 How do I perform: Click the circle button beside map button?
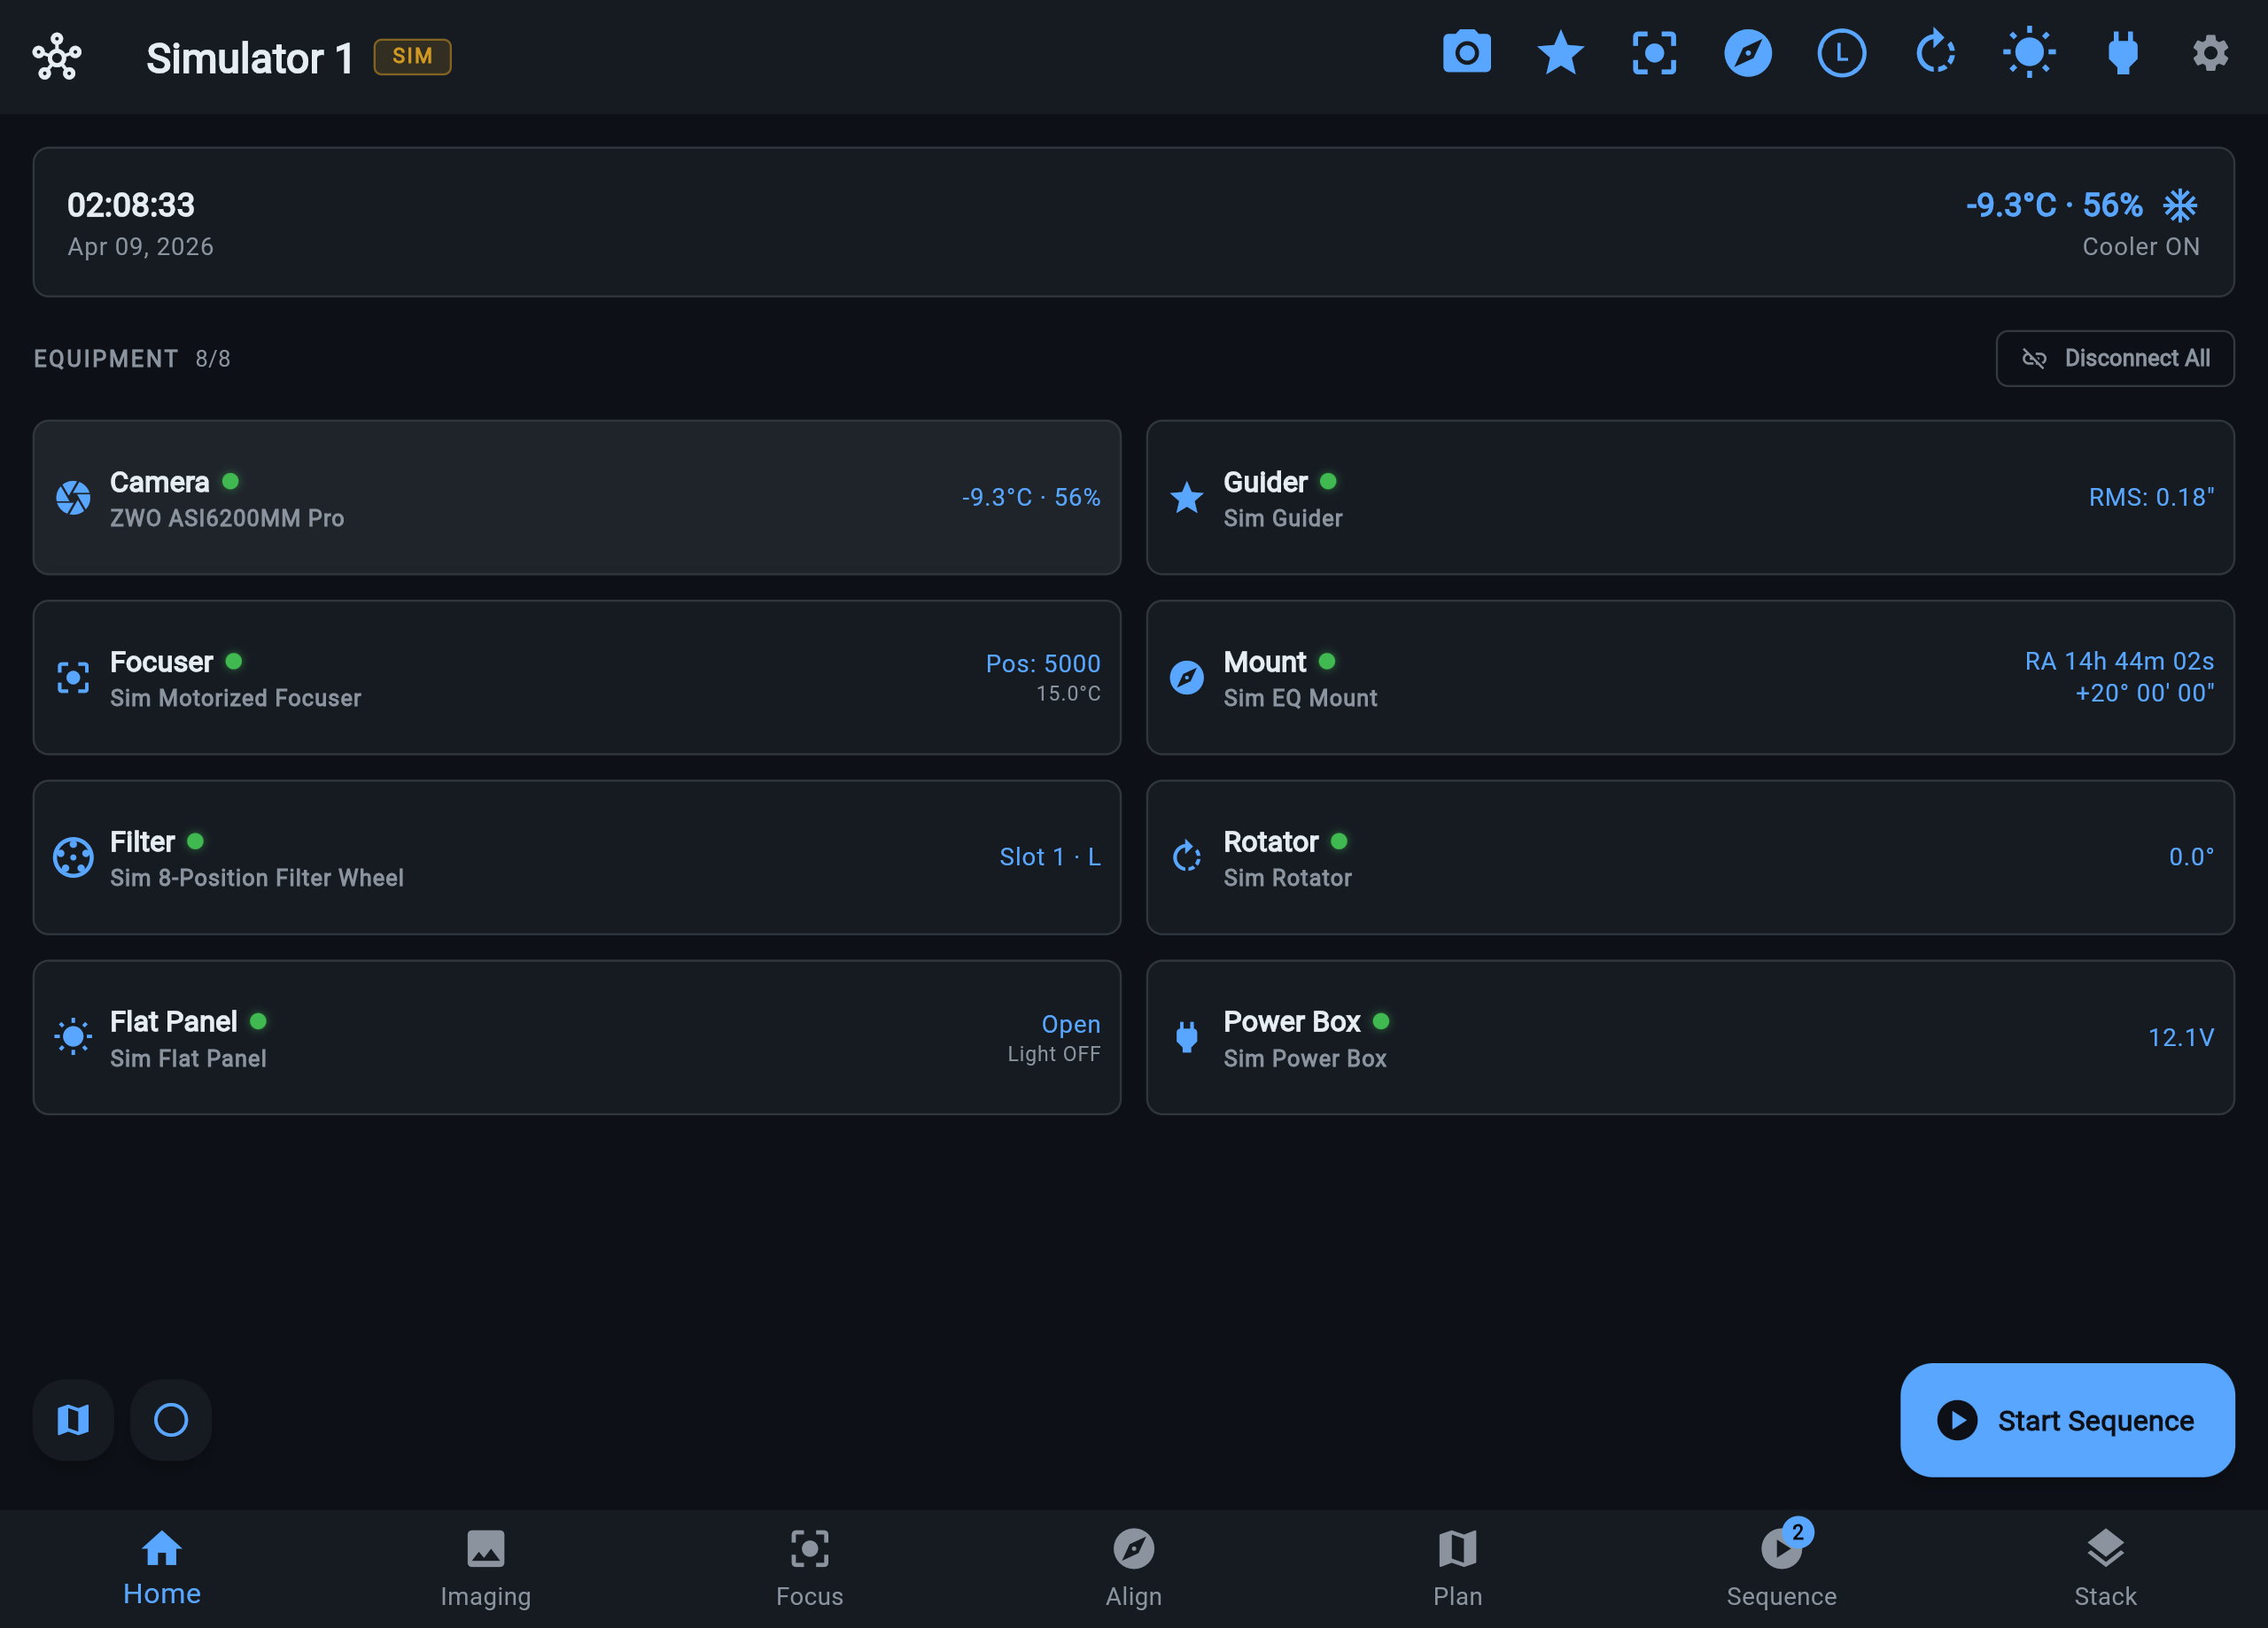[171, 1420]
